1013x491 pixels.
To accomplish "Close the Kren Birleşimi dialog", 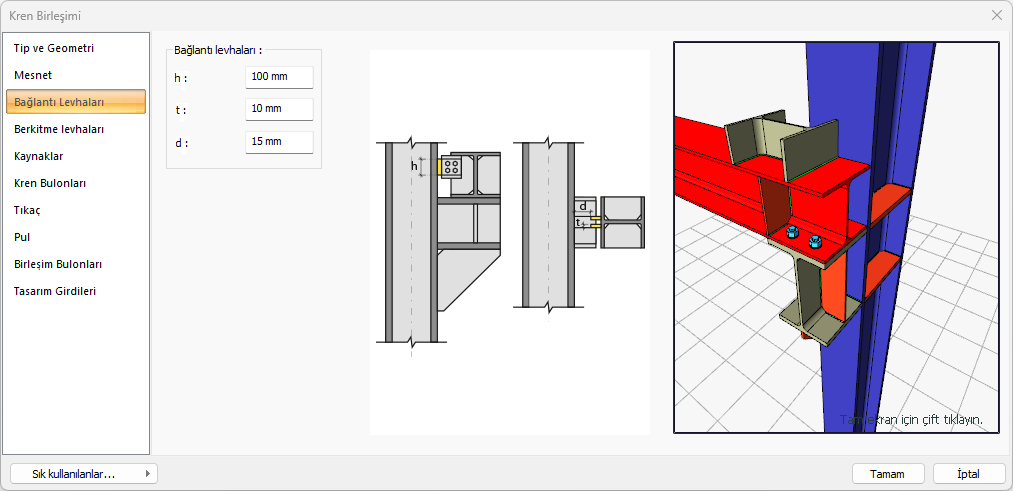I will 997,16.
